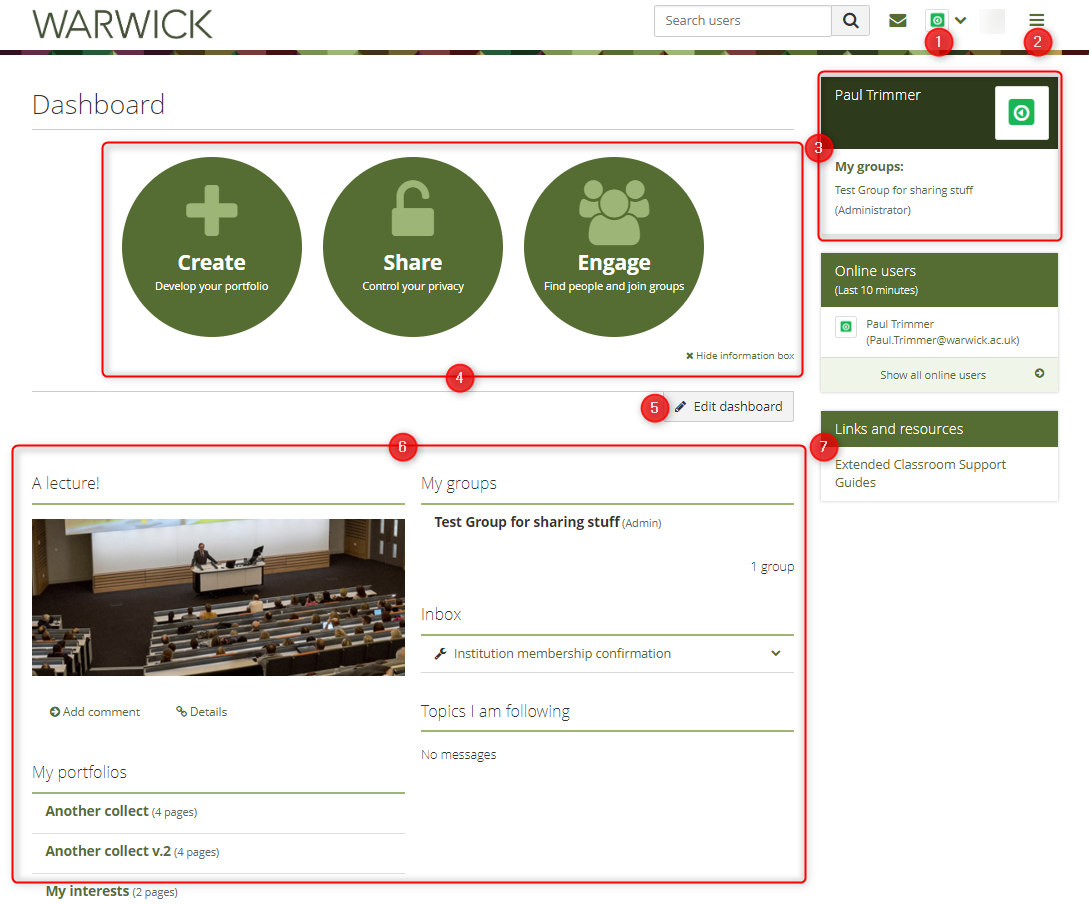Click the Create plus circle
The width and height of the screenshot is (1089, 905).
212,248
